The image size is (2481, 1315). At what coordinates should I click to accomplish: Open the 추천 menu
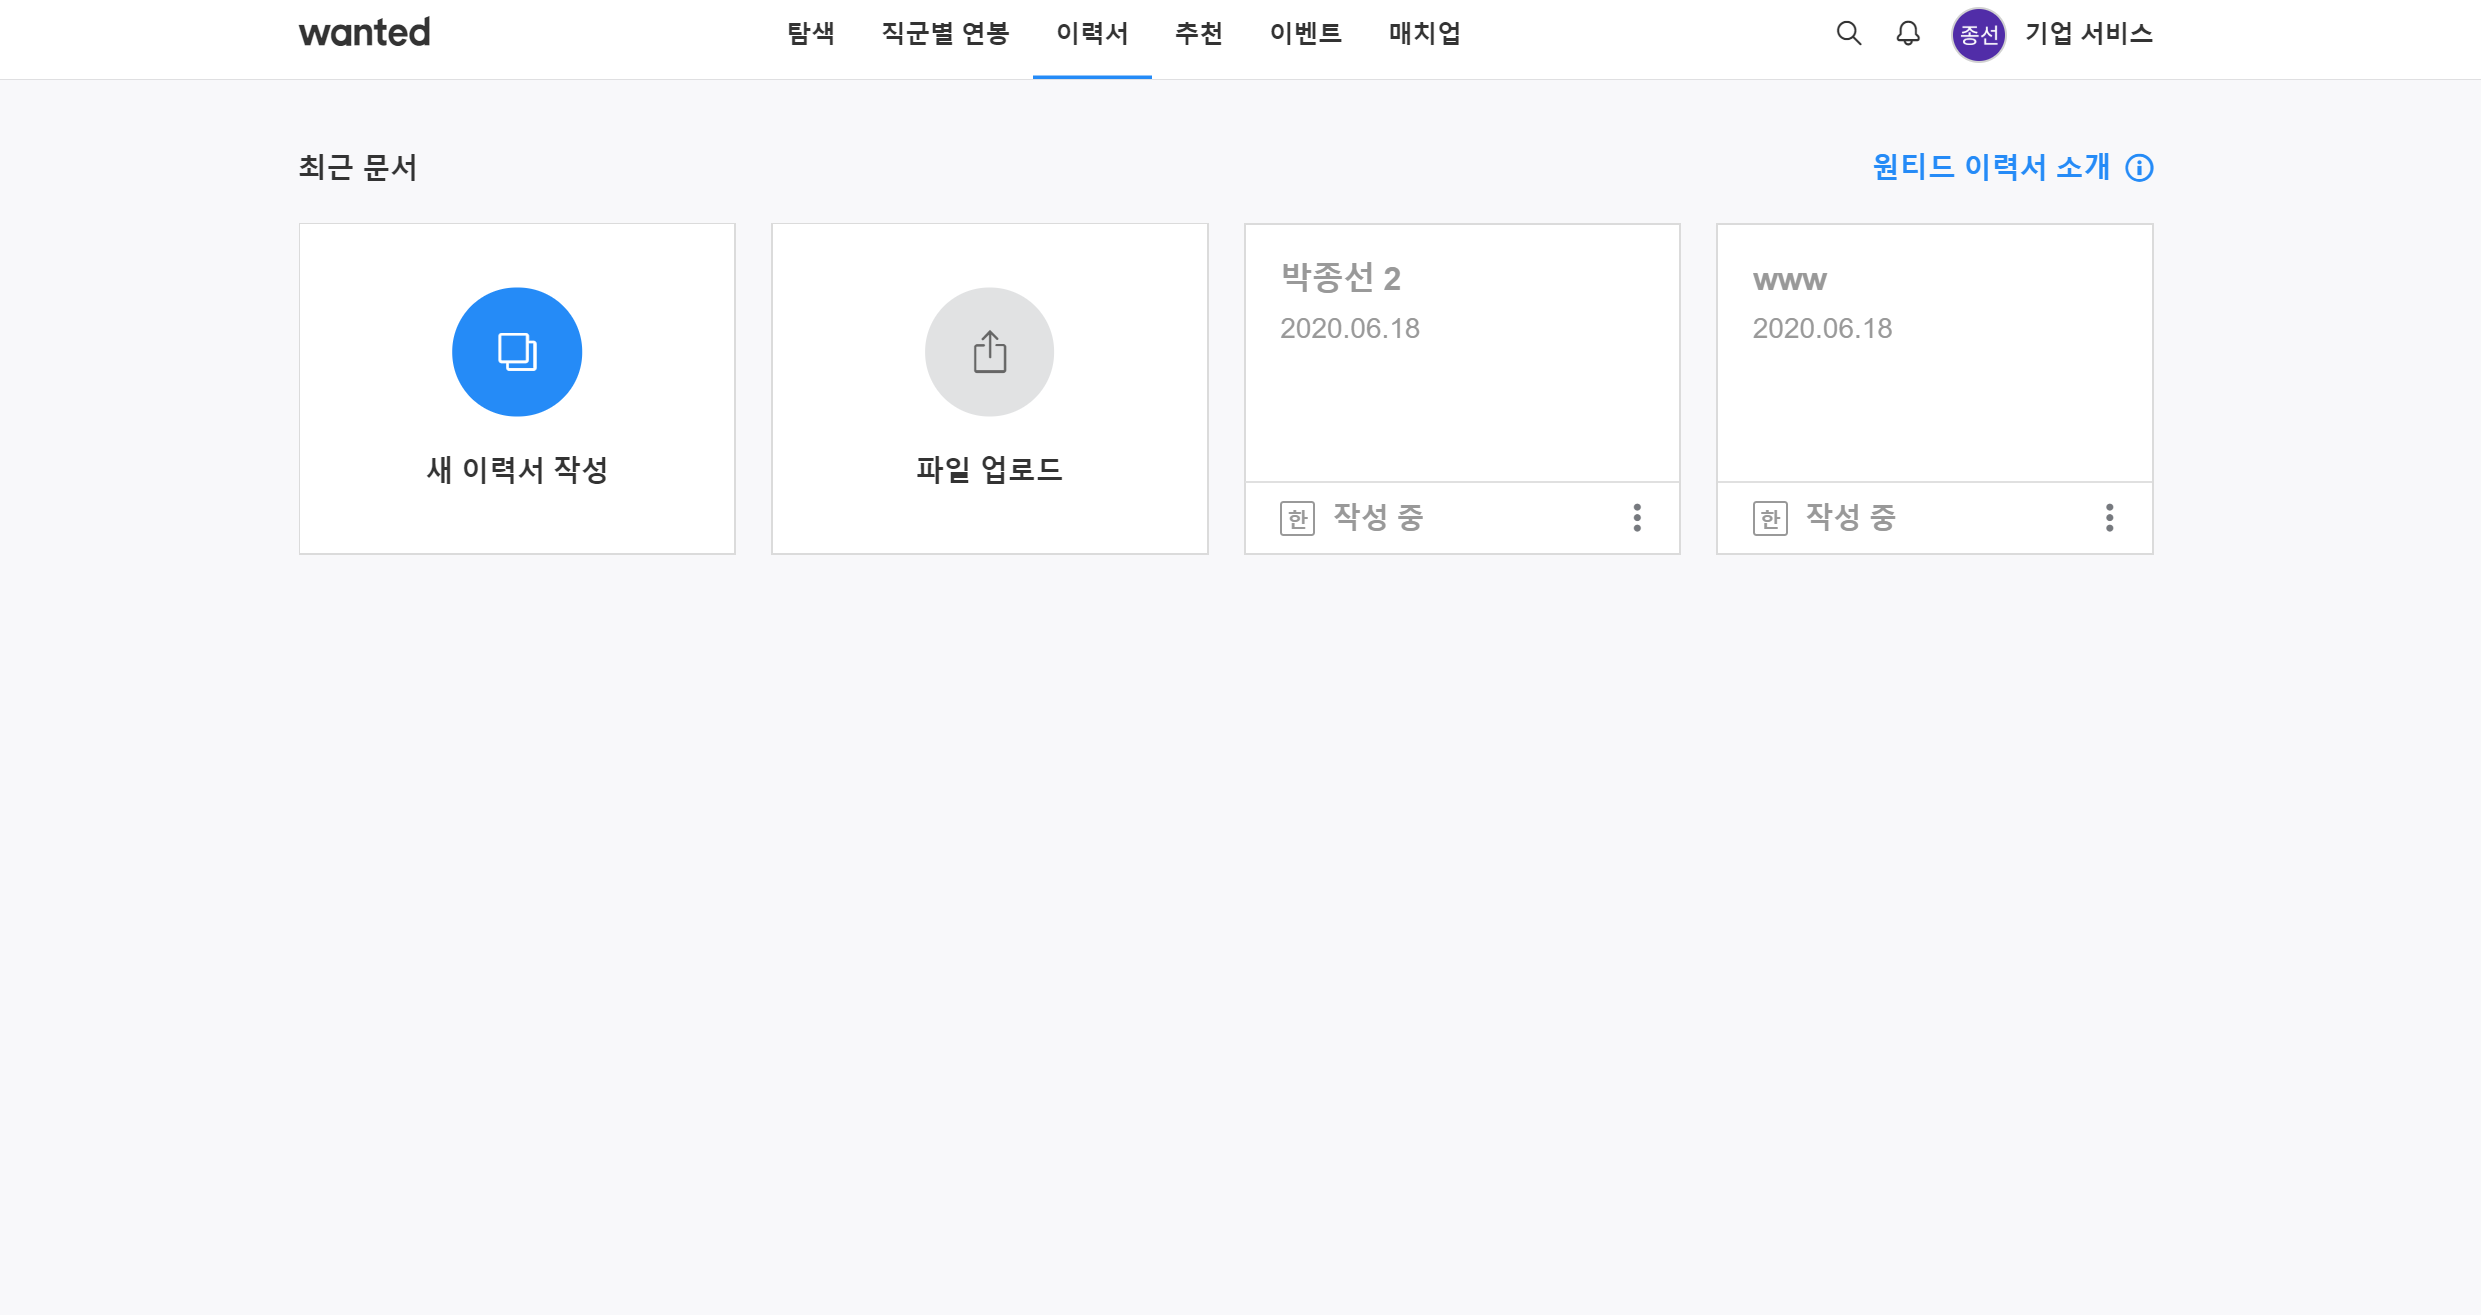[1198, 33]
